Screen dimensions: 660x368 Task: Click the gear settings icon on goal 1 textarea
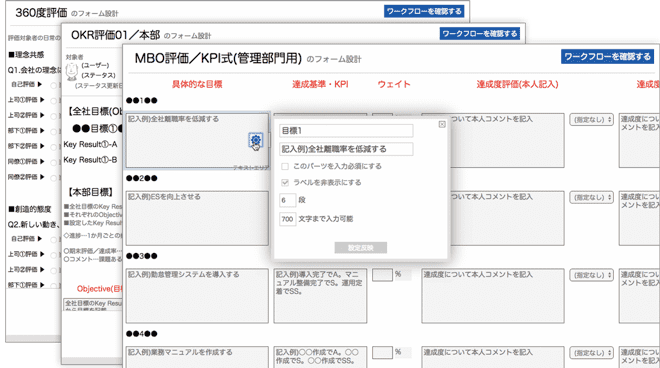255,140
